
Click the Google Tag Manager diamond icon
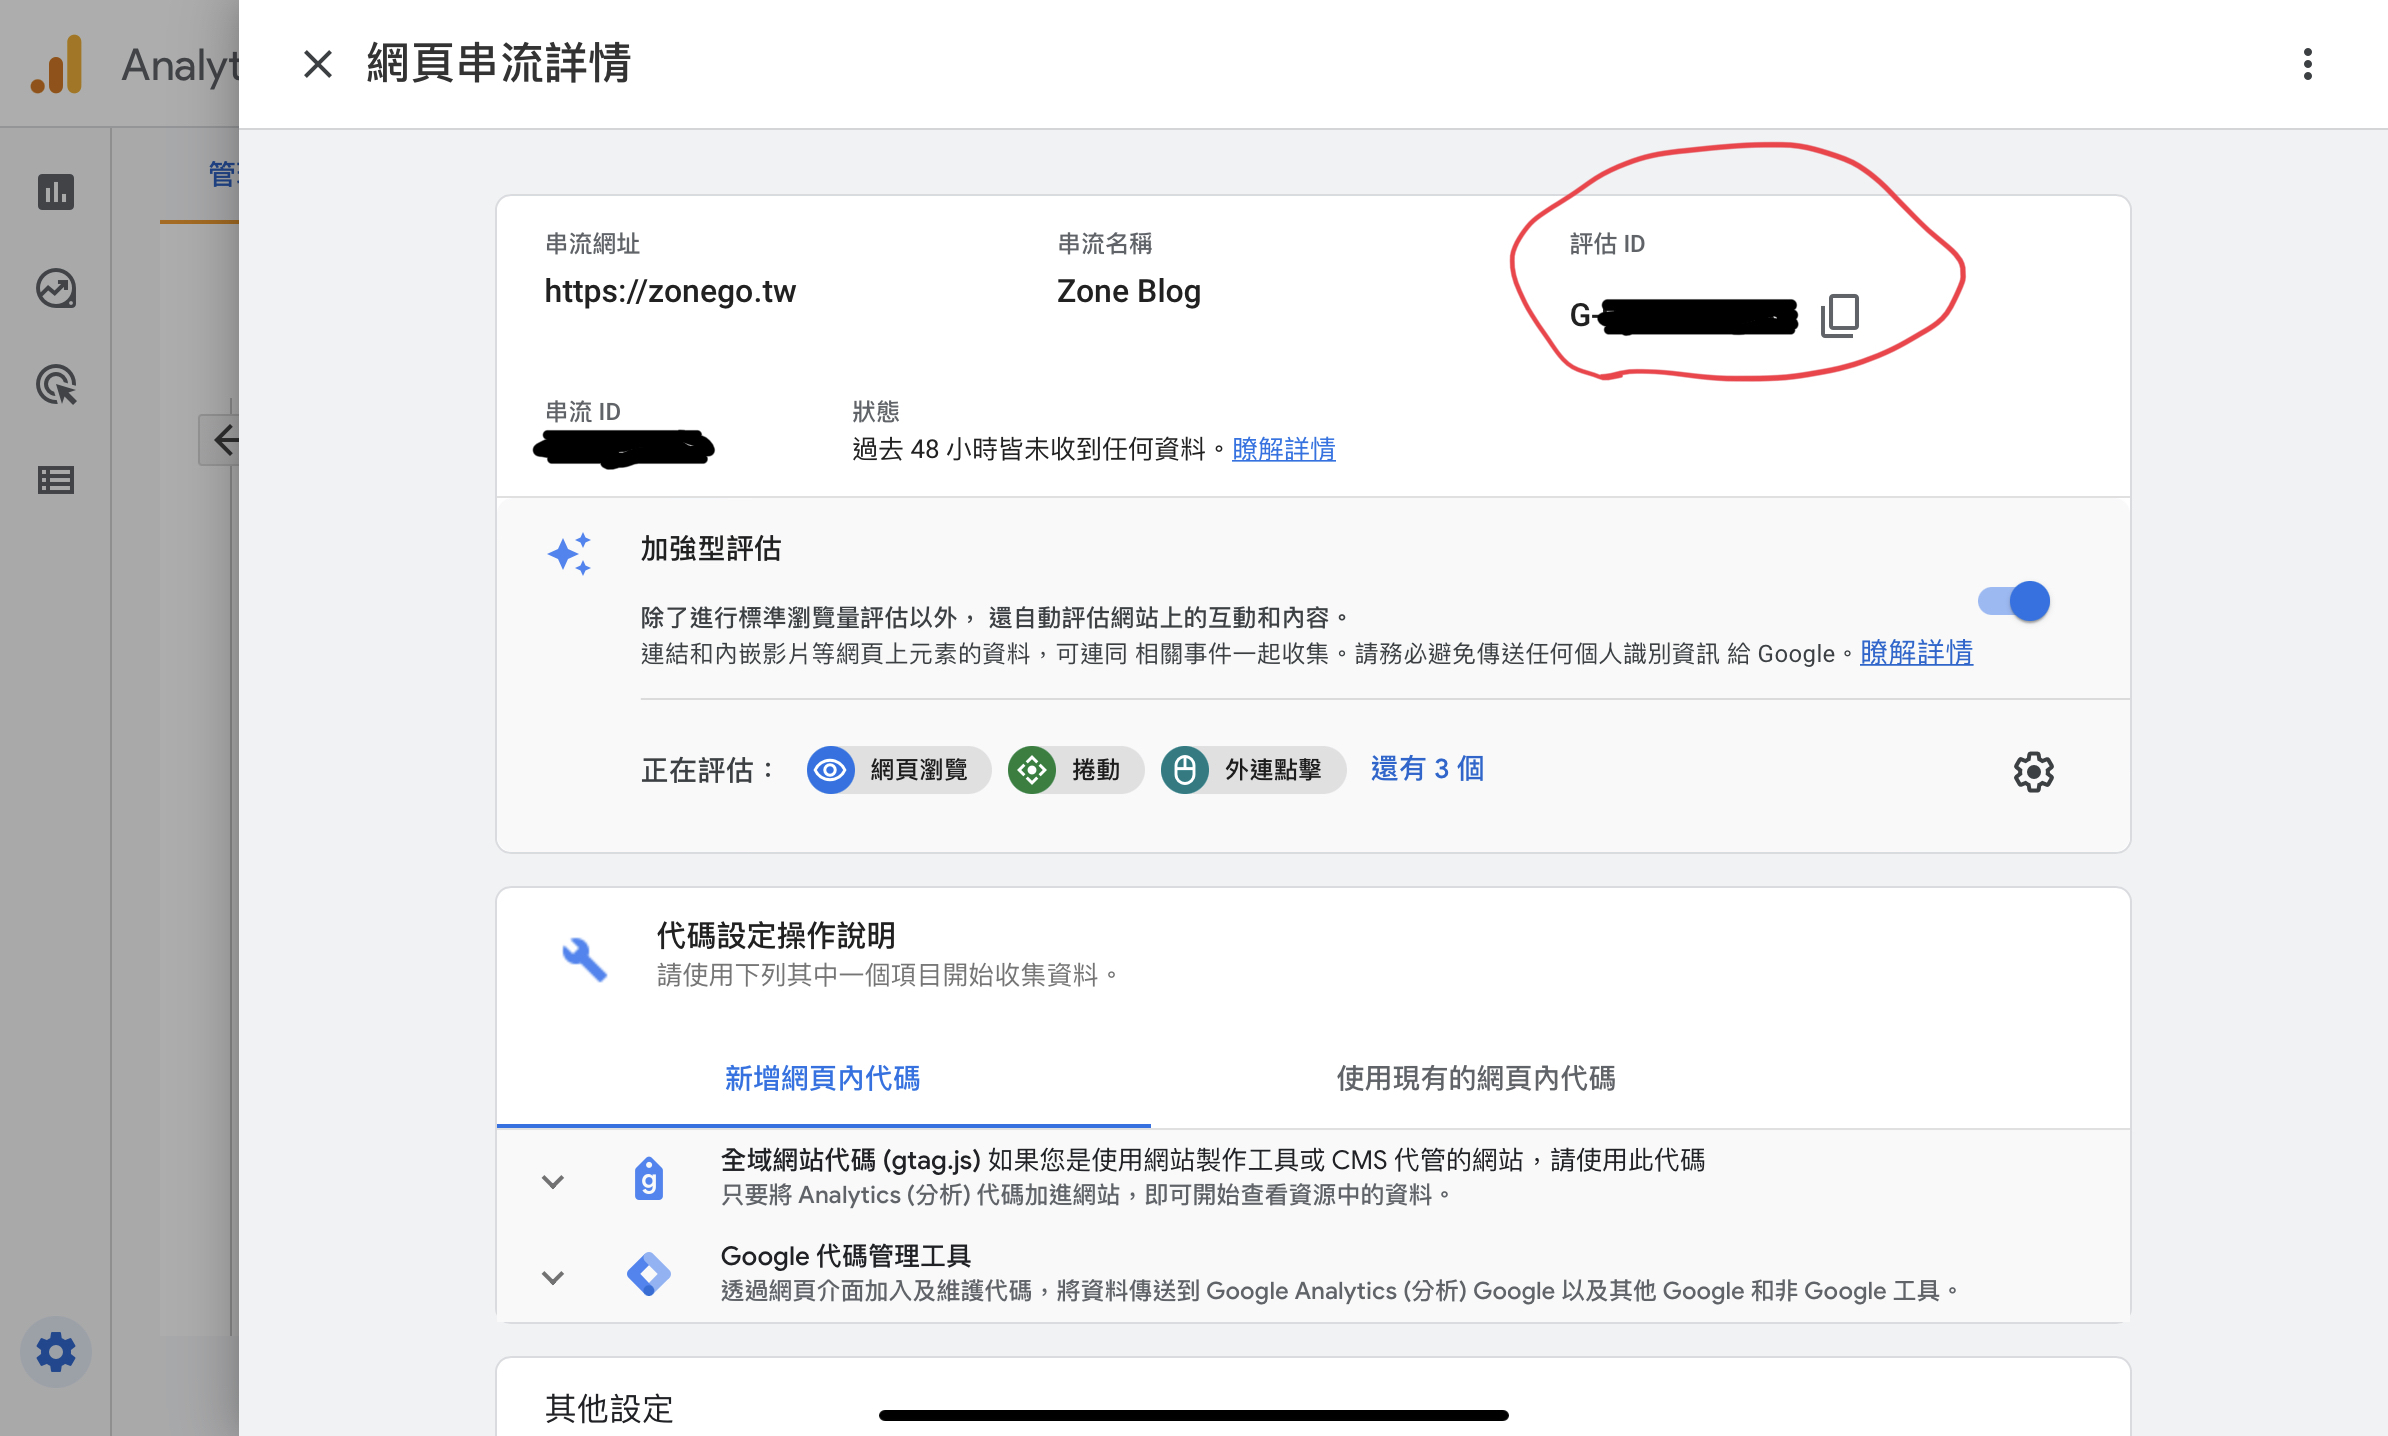point(649,1275)
